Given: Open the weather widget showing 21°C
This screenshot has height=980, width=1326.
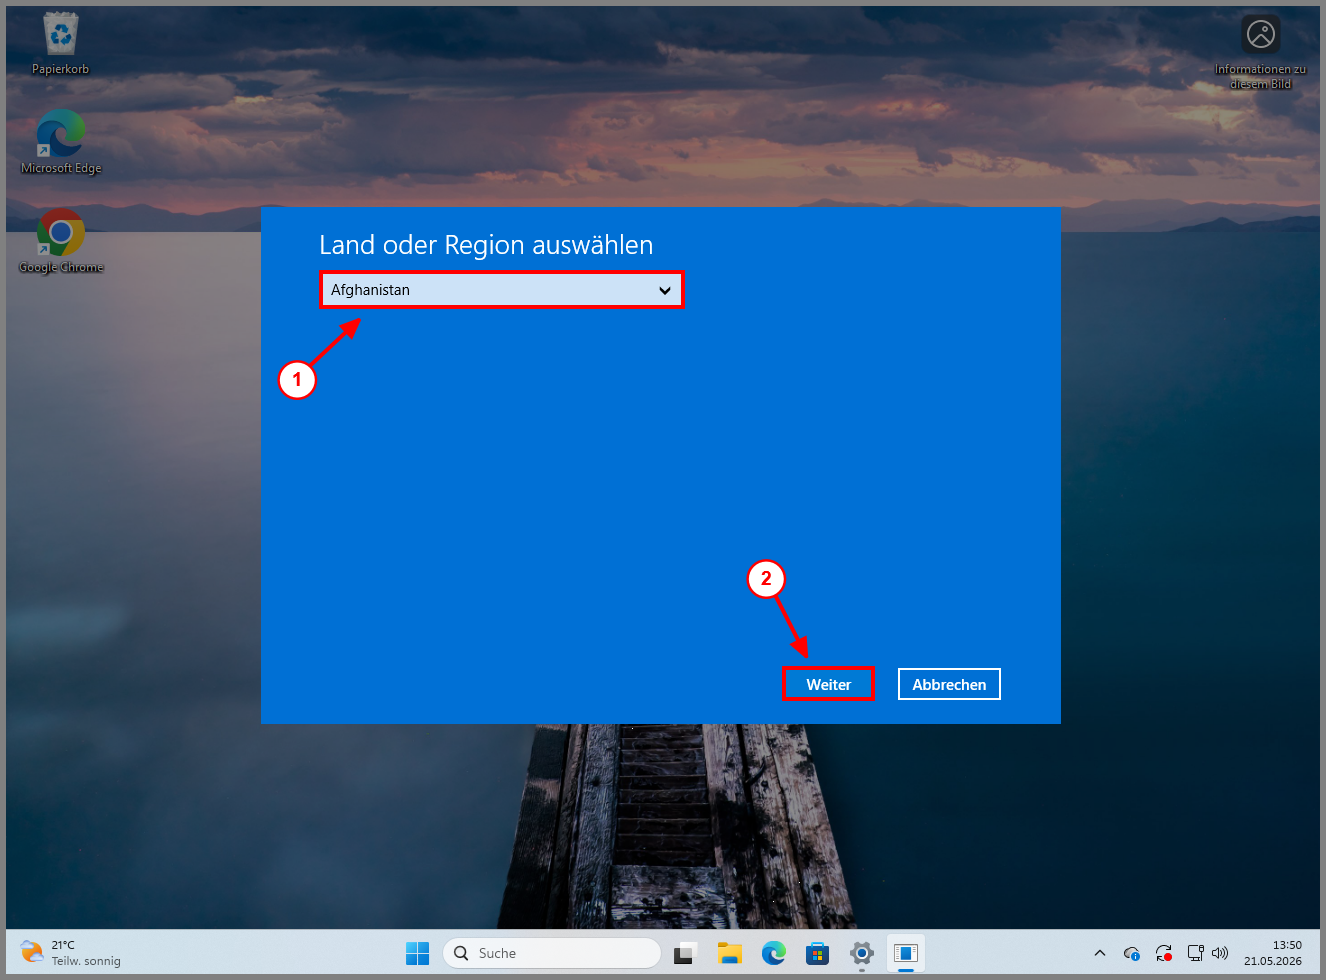Looking at the screenshot, I should tap(70, 953).
